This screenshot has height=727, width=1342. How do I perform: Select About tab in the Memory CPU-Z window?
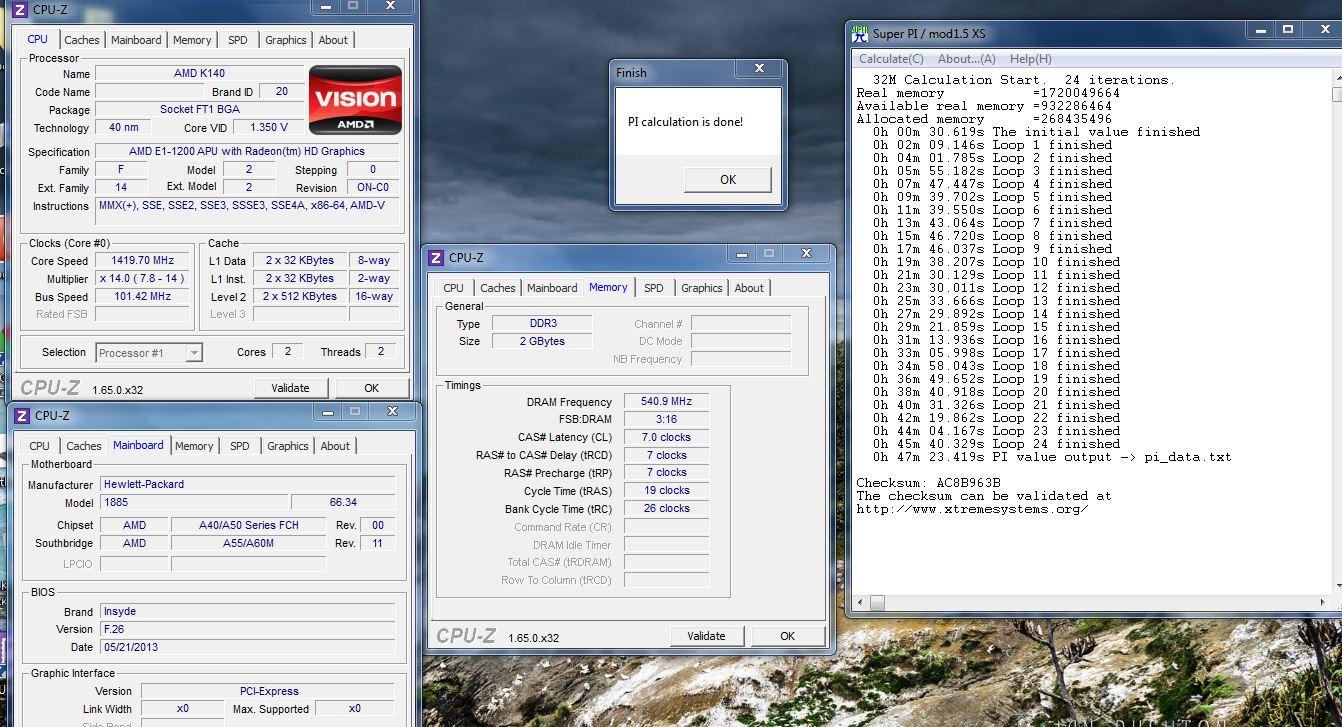750,288
